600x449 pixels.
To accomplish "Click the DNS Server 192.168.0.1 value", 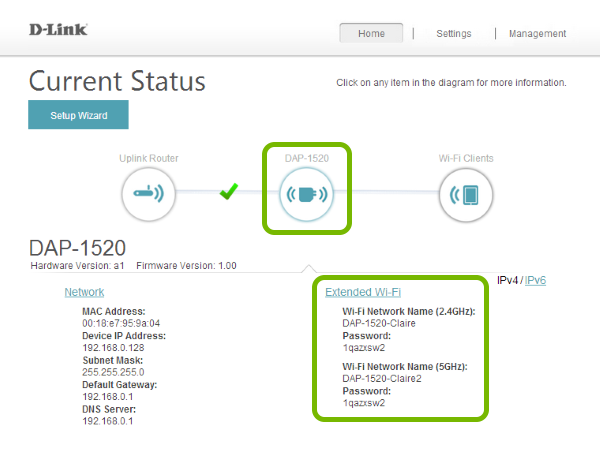I will [x=108, y=421].
